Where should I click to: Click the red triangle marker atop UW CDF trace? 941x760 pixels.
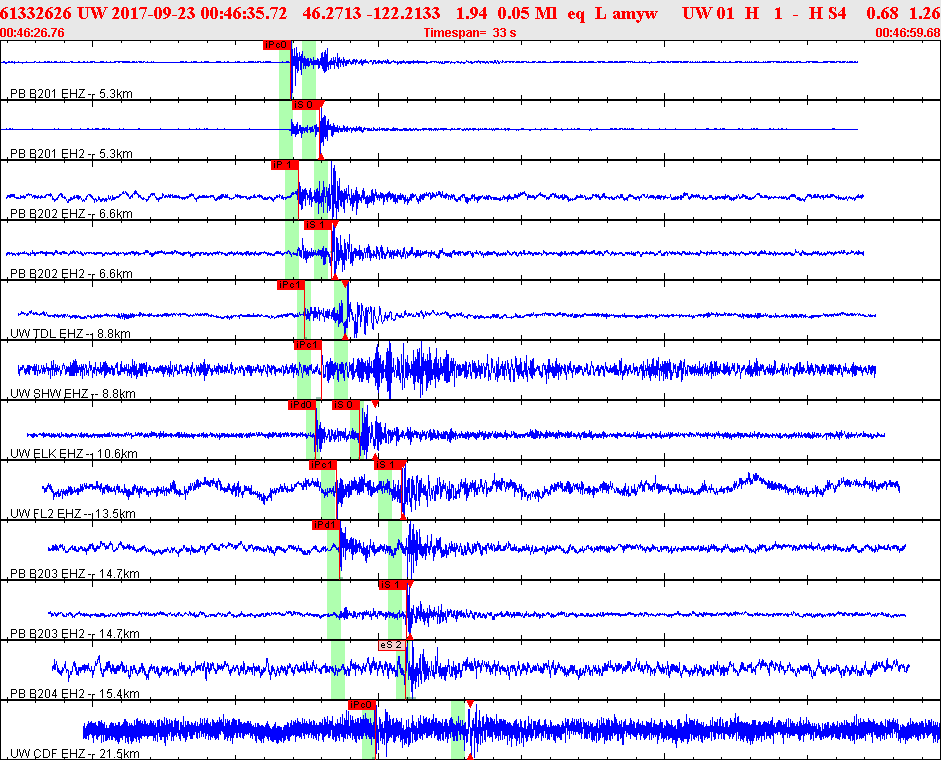[x=469, y=704]
